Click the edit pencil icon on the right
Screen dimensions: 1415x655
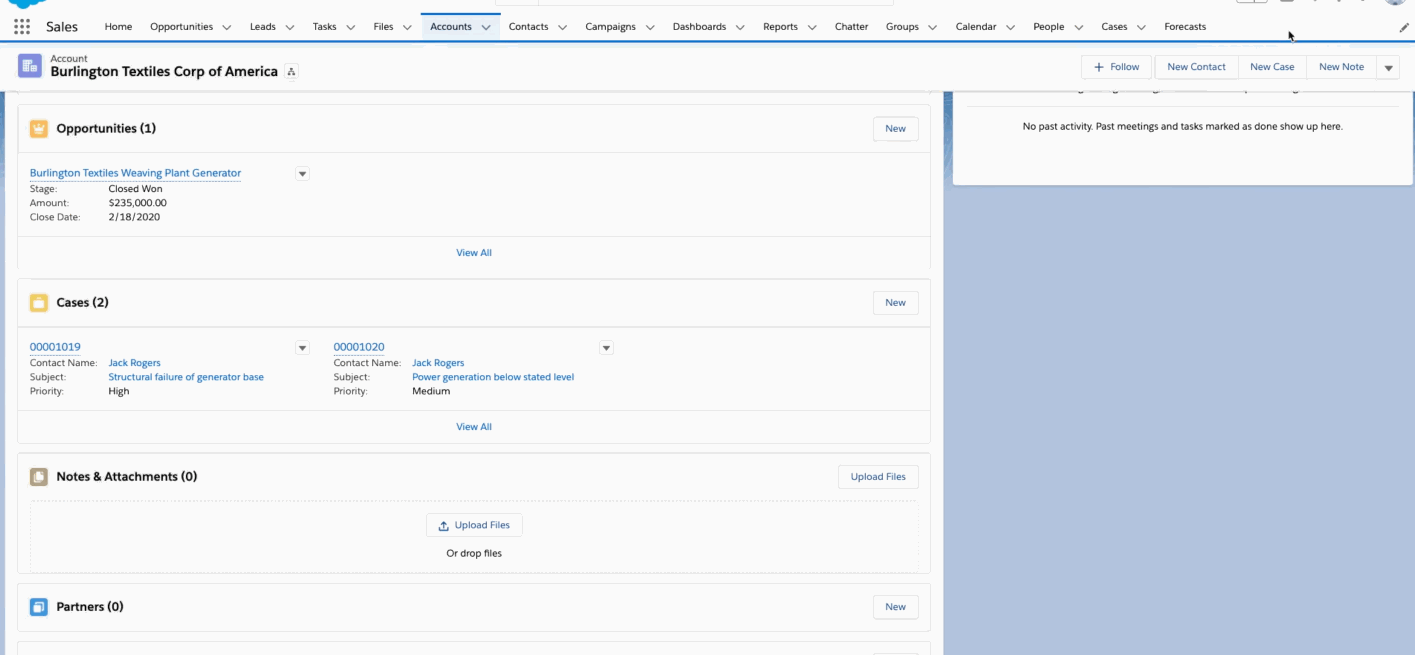click(1404, 27)
